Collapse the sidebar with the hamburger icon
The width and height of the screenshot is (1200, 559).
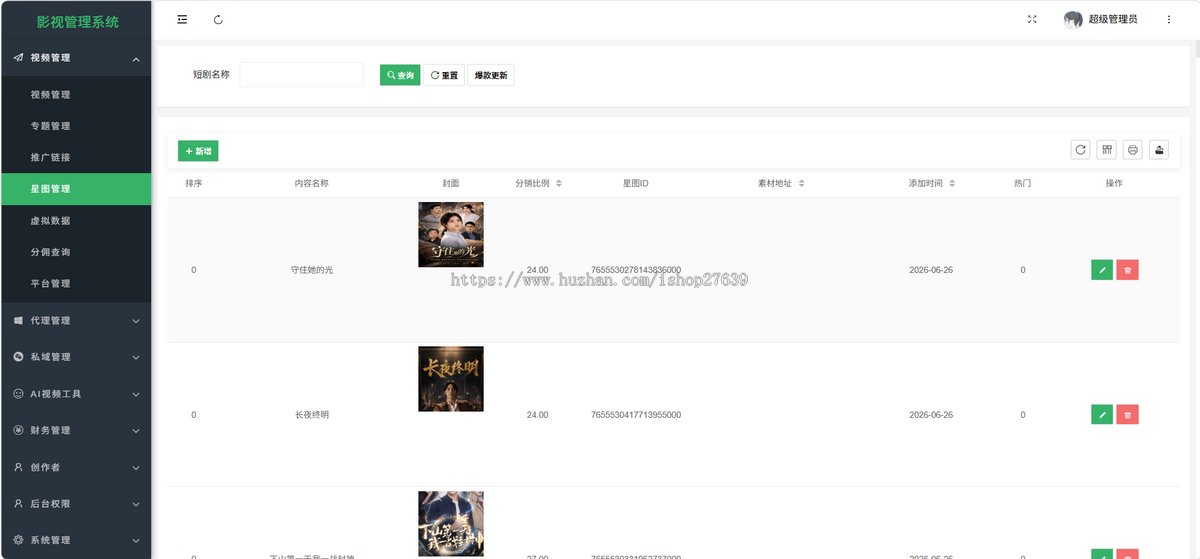coord(181,20)
